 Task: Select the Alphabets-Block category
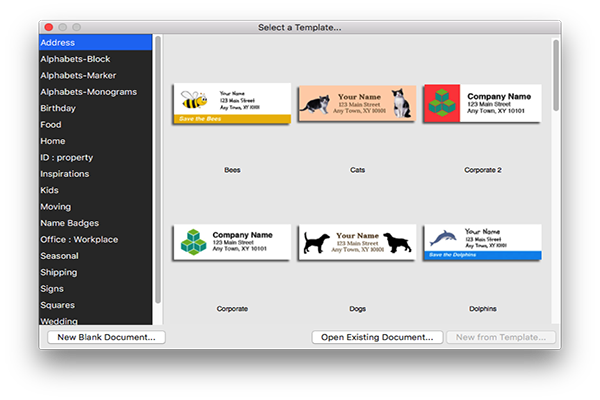(x=95, y=59)
